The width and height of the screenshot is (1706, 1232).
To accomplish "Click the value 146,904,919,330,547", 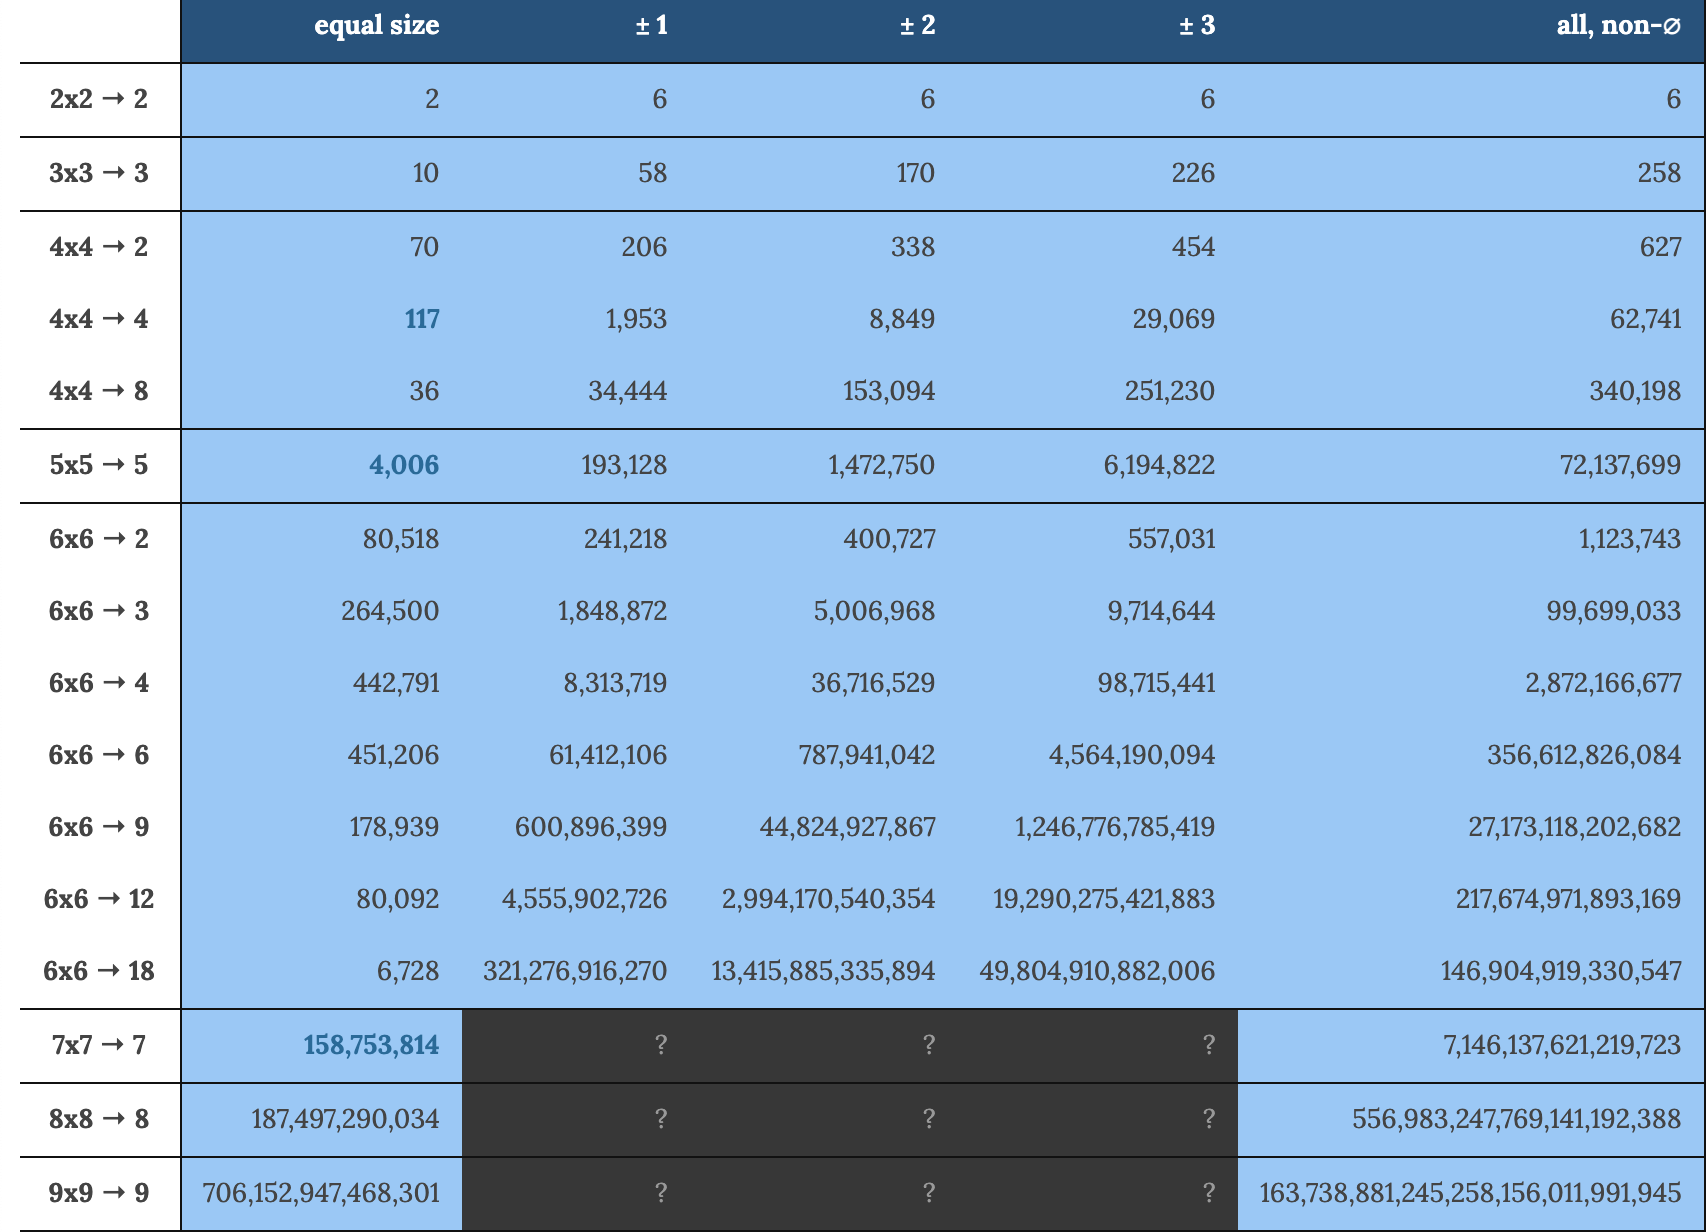I will point(1561,971).
